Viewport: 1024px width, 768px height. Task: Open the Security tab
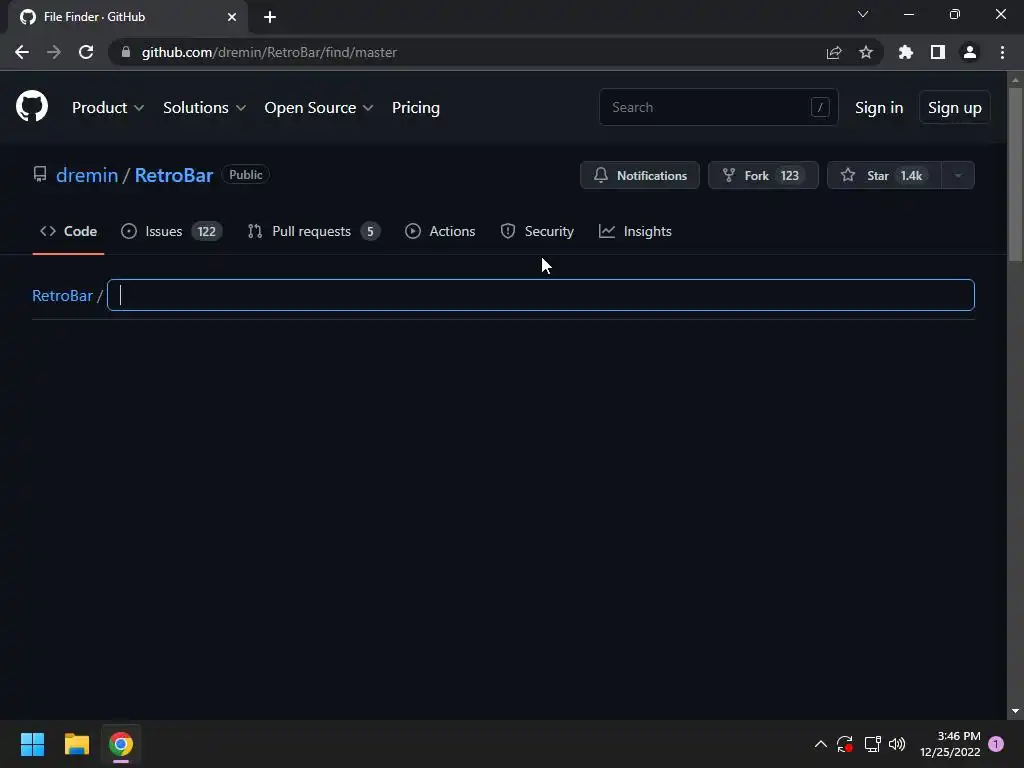[x=537, y=231]
